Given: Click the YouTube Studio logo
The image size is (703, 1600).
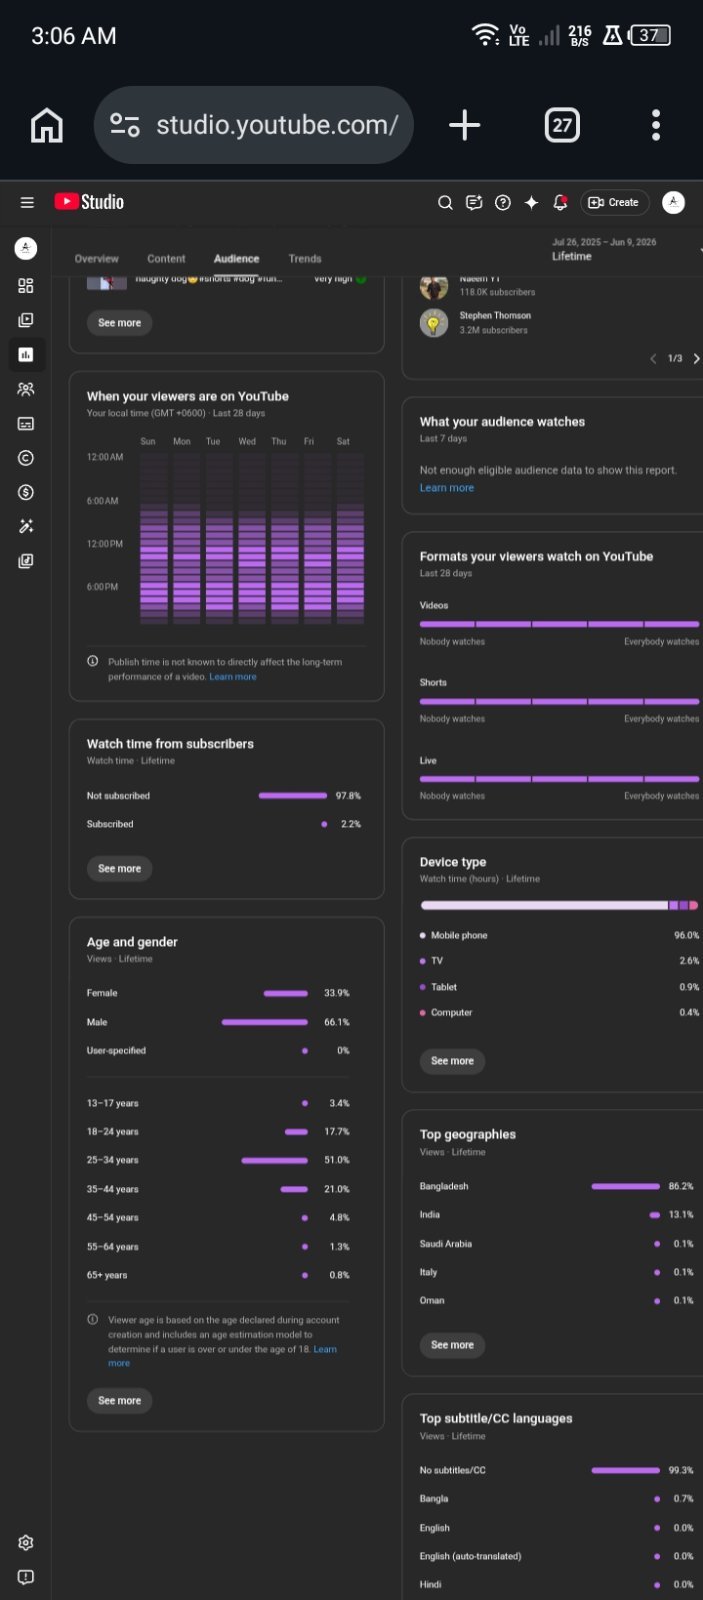Looking at the screenshot, I should [89, 202].
